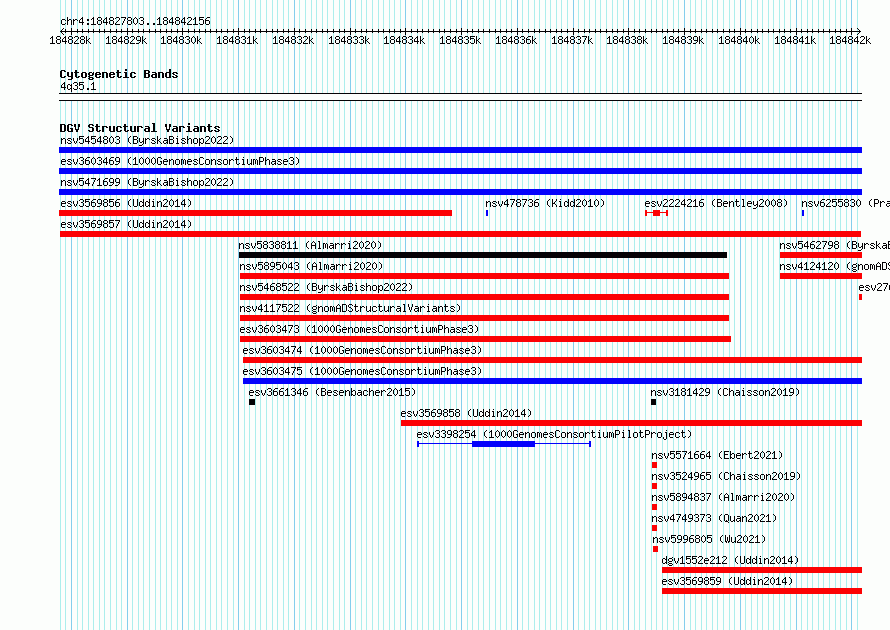Open the nsv5462798 label
This screenshot has height=630, width=890.
click(x=834, y=245)
